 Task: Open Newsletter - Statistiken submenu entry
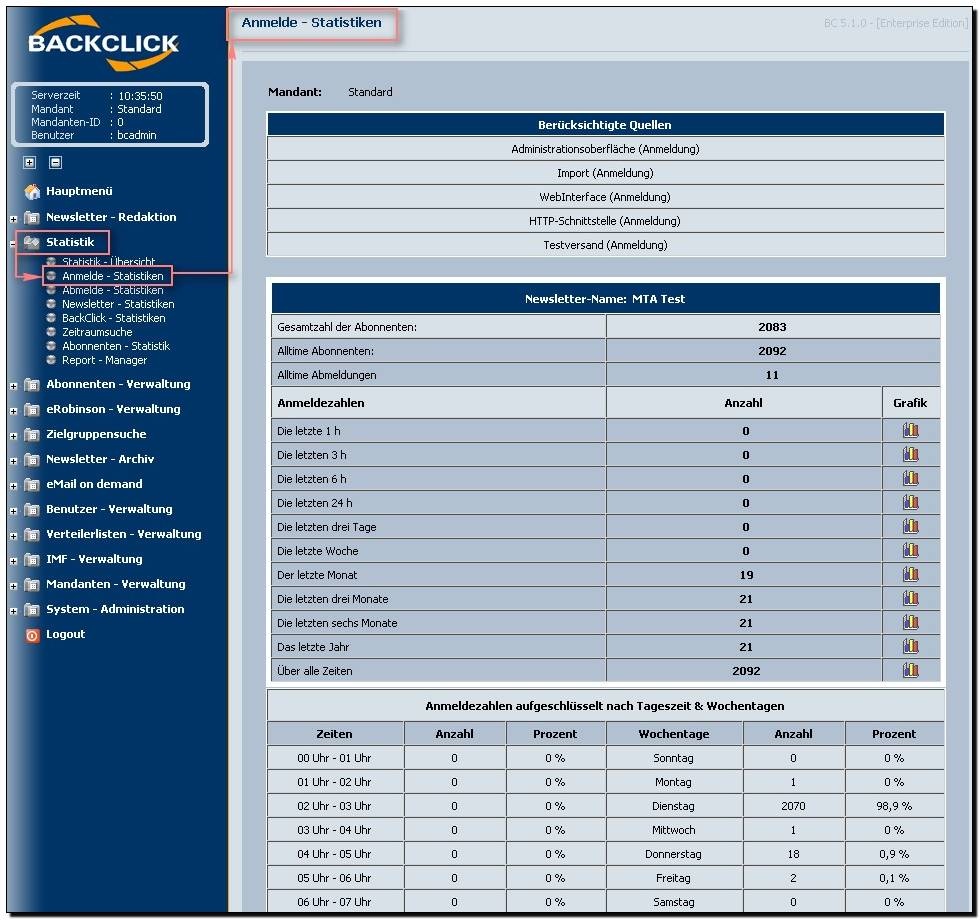click(x=118, y=304)
